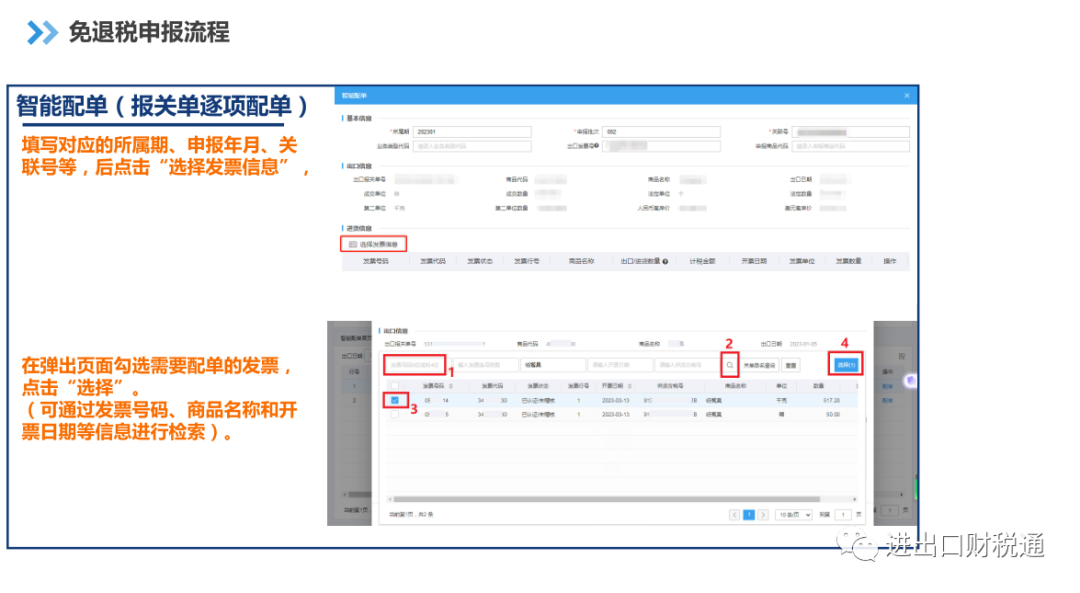The width and height of the screenshot is (1080, 593).
Task: Click the 出口发票号 input field
Action: tap(661, 146)
